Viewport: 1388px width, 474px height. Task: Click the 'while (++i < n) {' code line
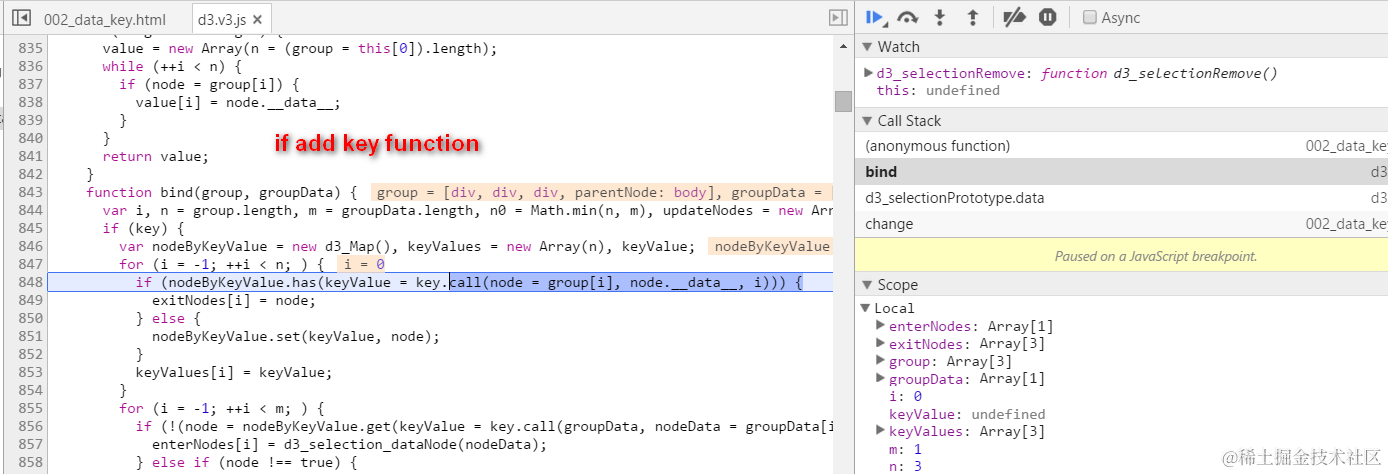click(x=172, y=66)
